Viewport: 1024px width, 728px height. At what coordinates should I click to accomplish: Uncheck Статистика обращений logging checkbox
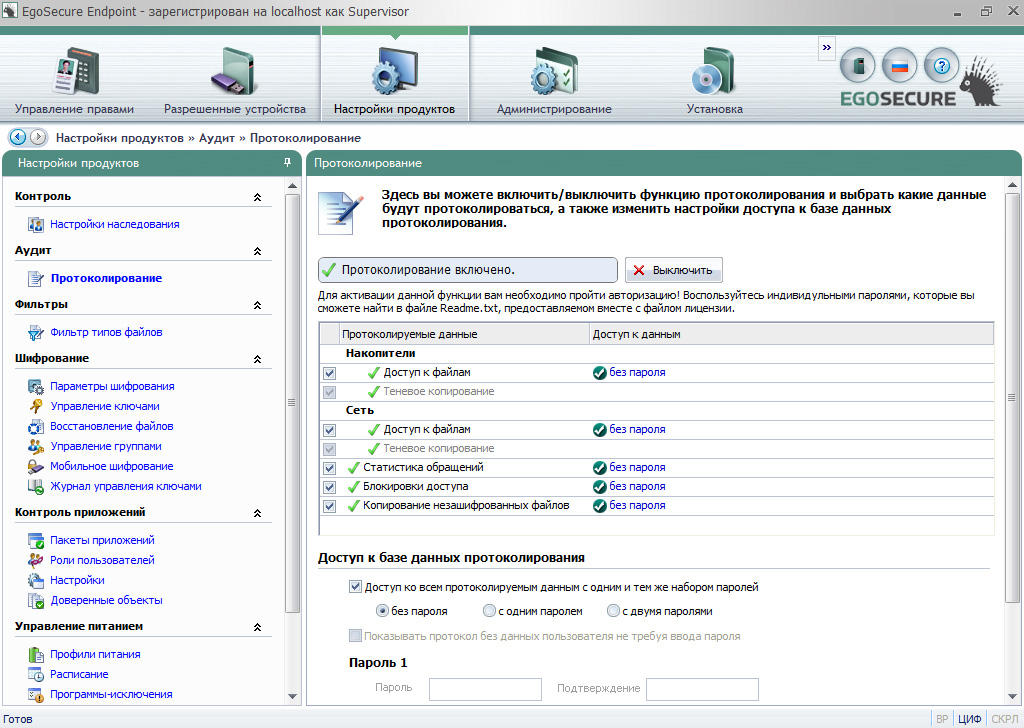click(x=329, y=467)
